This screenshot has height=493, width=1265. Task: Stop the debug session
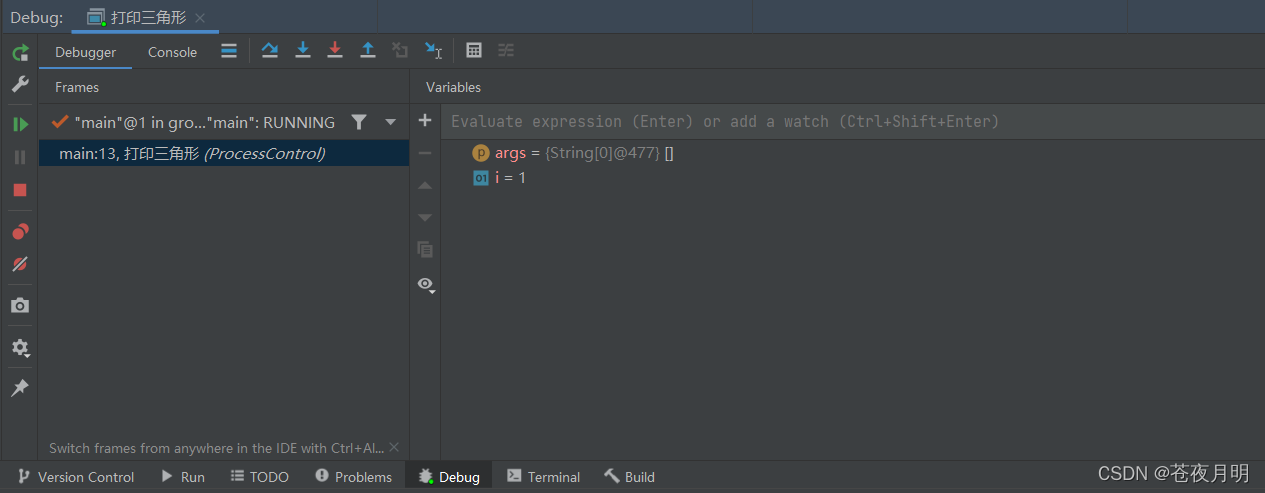(20, 190)
